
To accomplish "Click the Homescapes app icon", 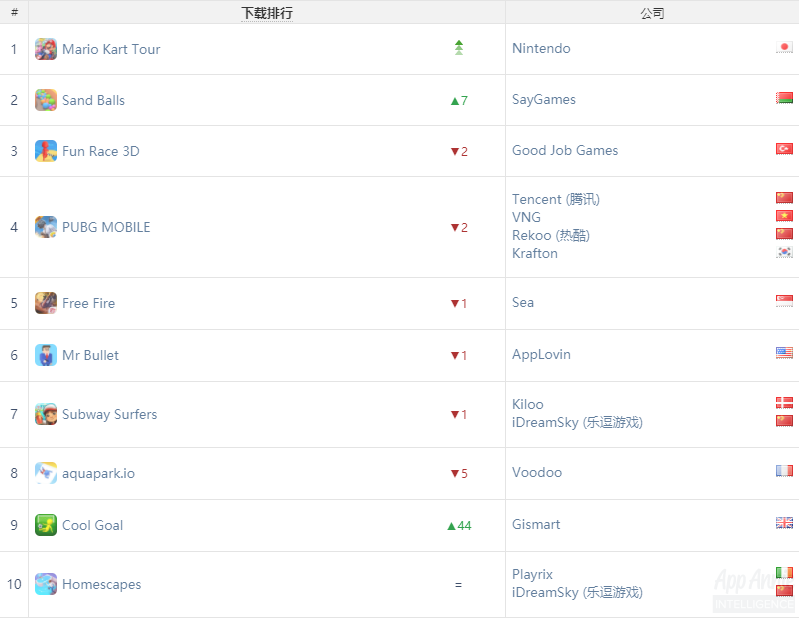I will point(46,584).
